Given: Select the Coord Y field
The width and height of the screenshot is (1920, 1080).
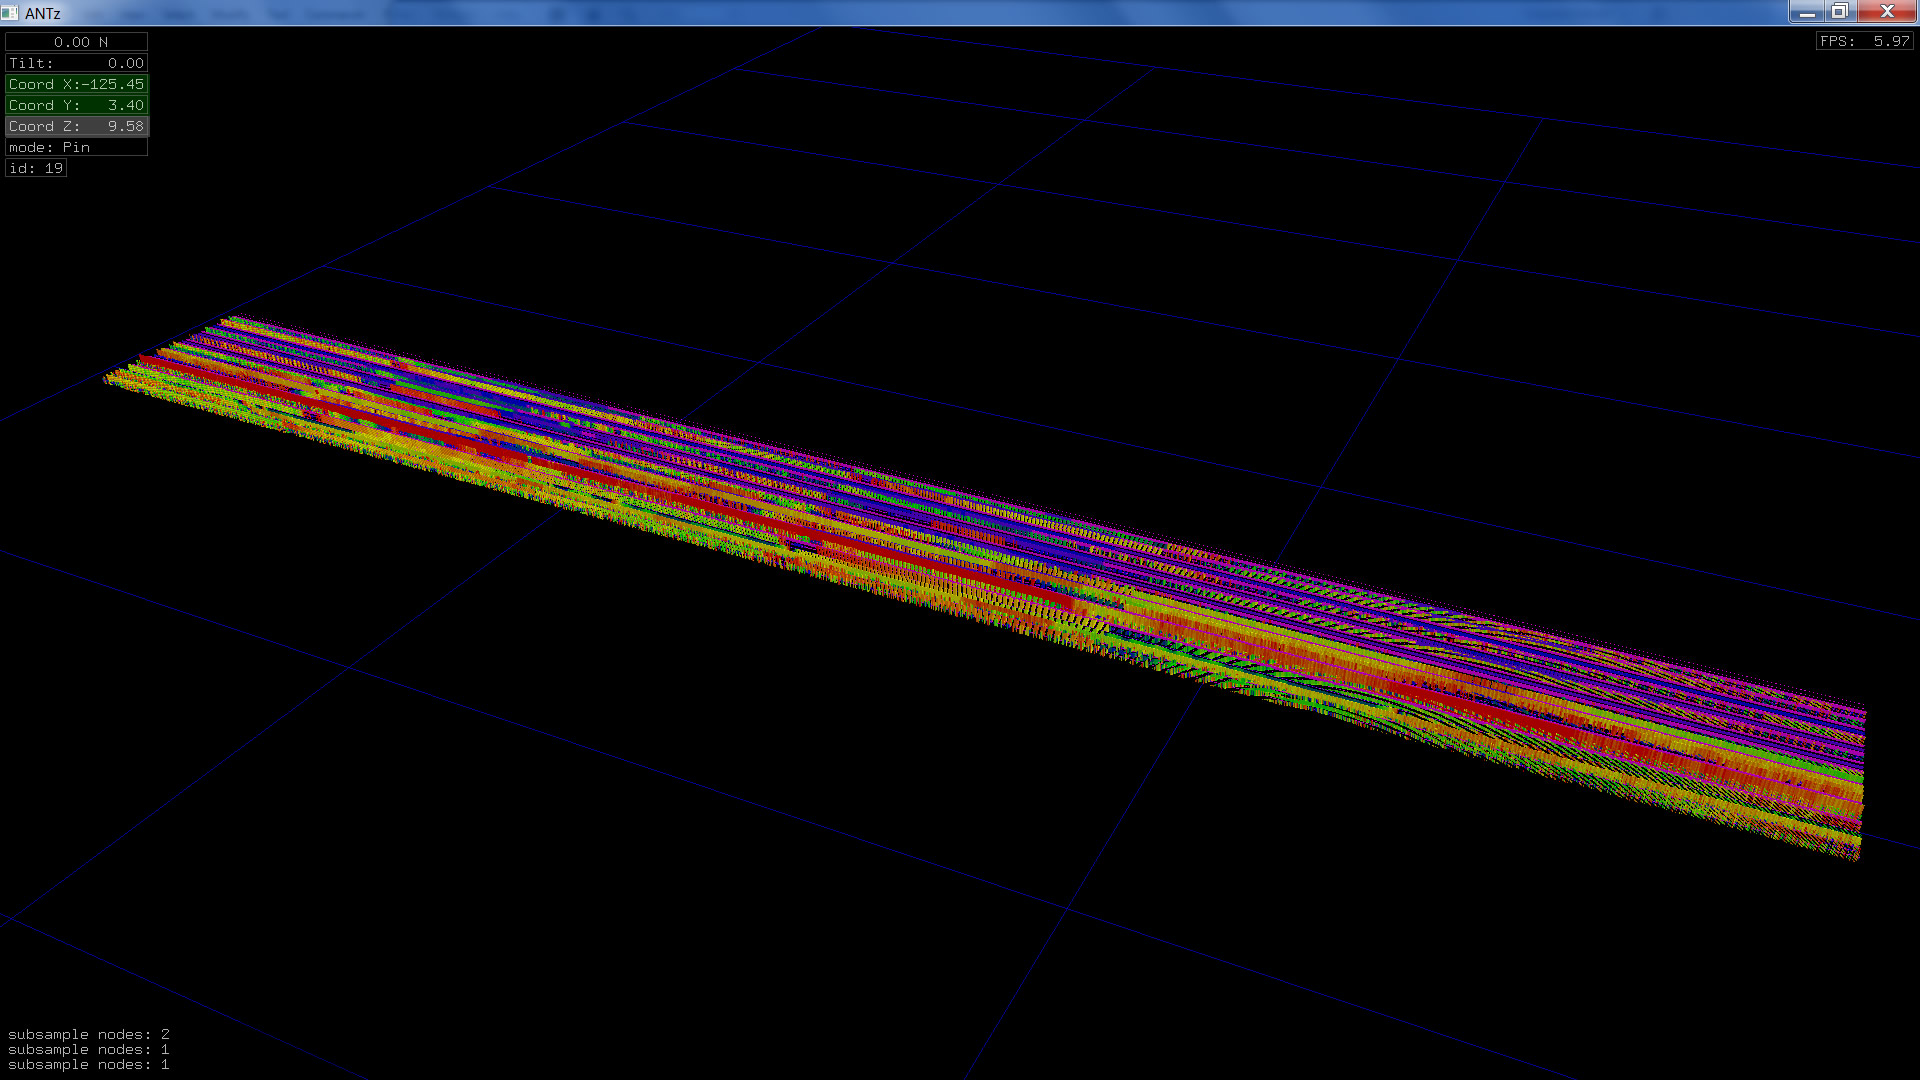Looking at the screenshot, I should [x=77, y=105].
